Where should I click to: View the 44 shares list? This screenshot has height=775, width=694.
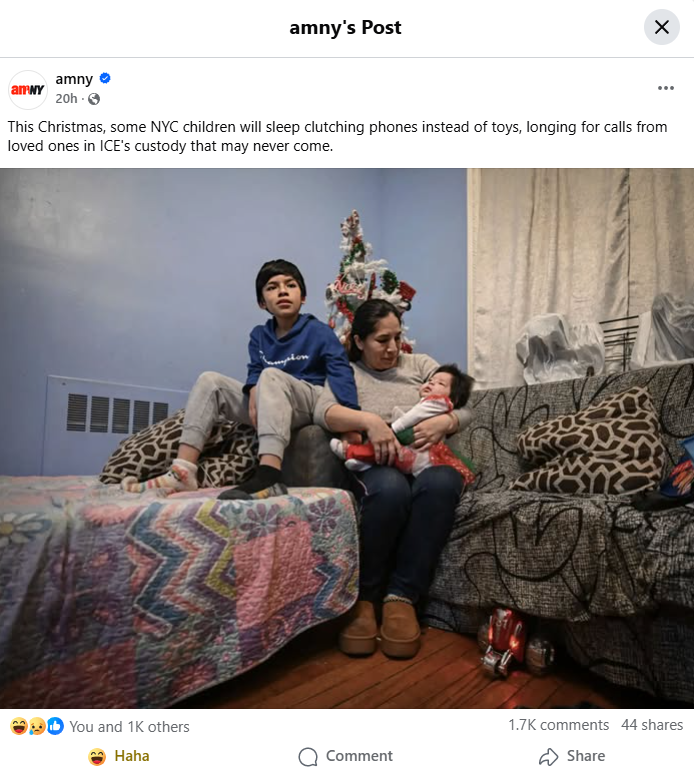click(x=652, y=725)
